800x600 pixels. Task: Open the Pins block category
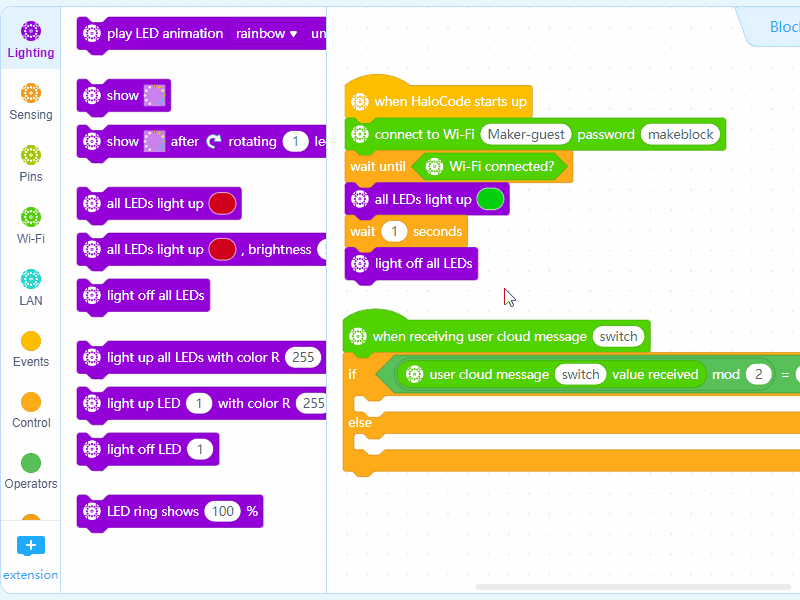31,164
